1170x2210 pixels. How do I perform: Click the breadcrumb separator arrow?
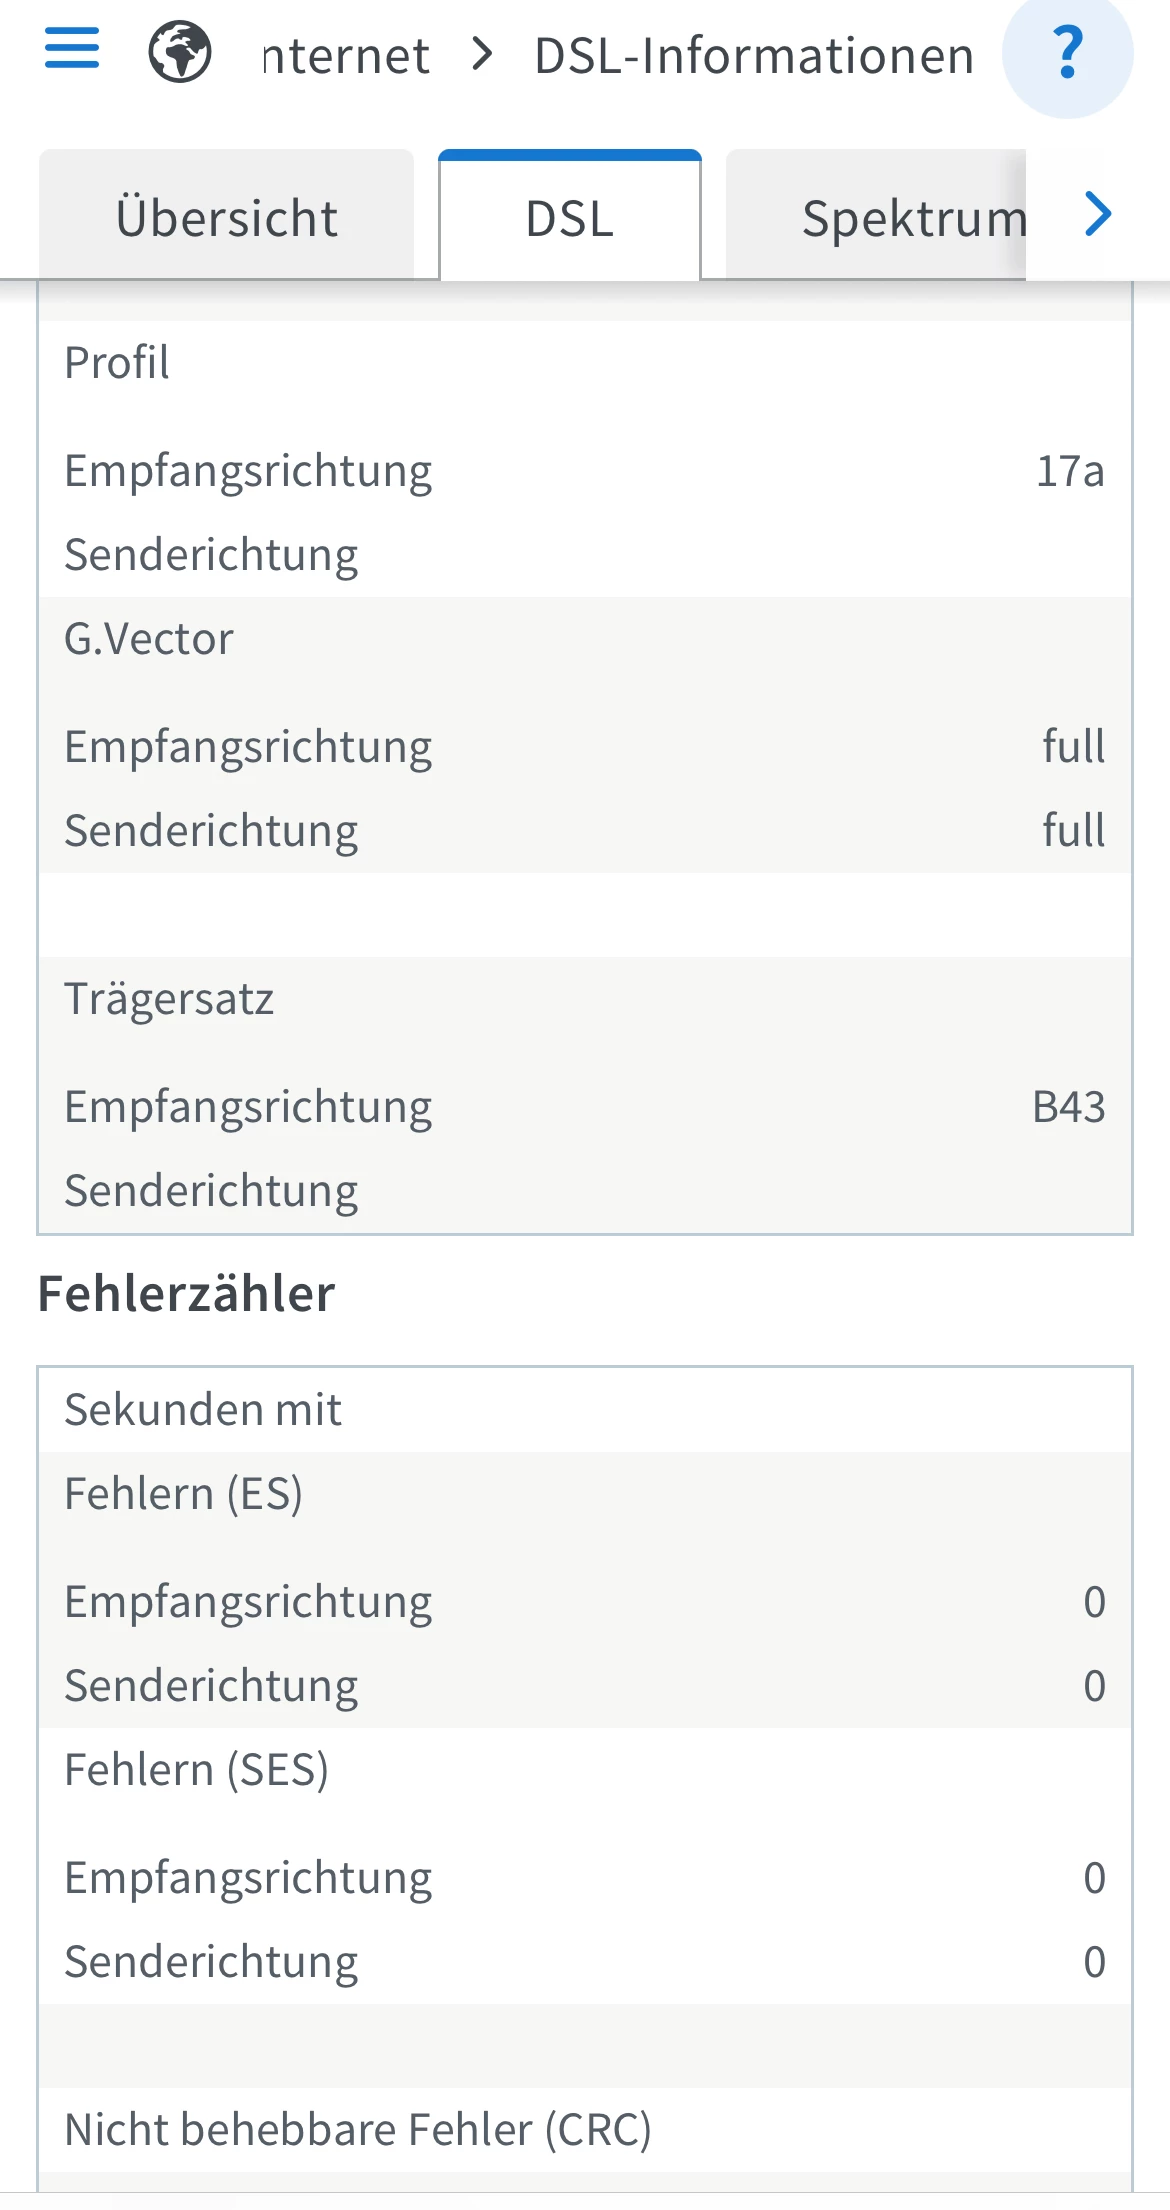[482, 54]
